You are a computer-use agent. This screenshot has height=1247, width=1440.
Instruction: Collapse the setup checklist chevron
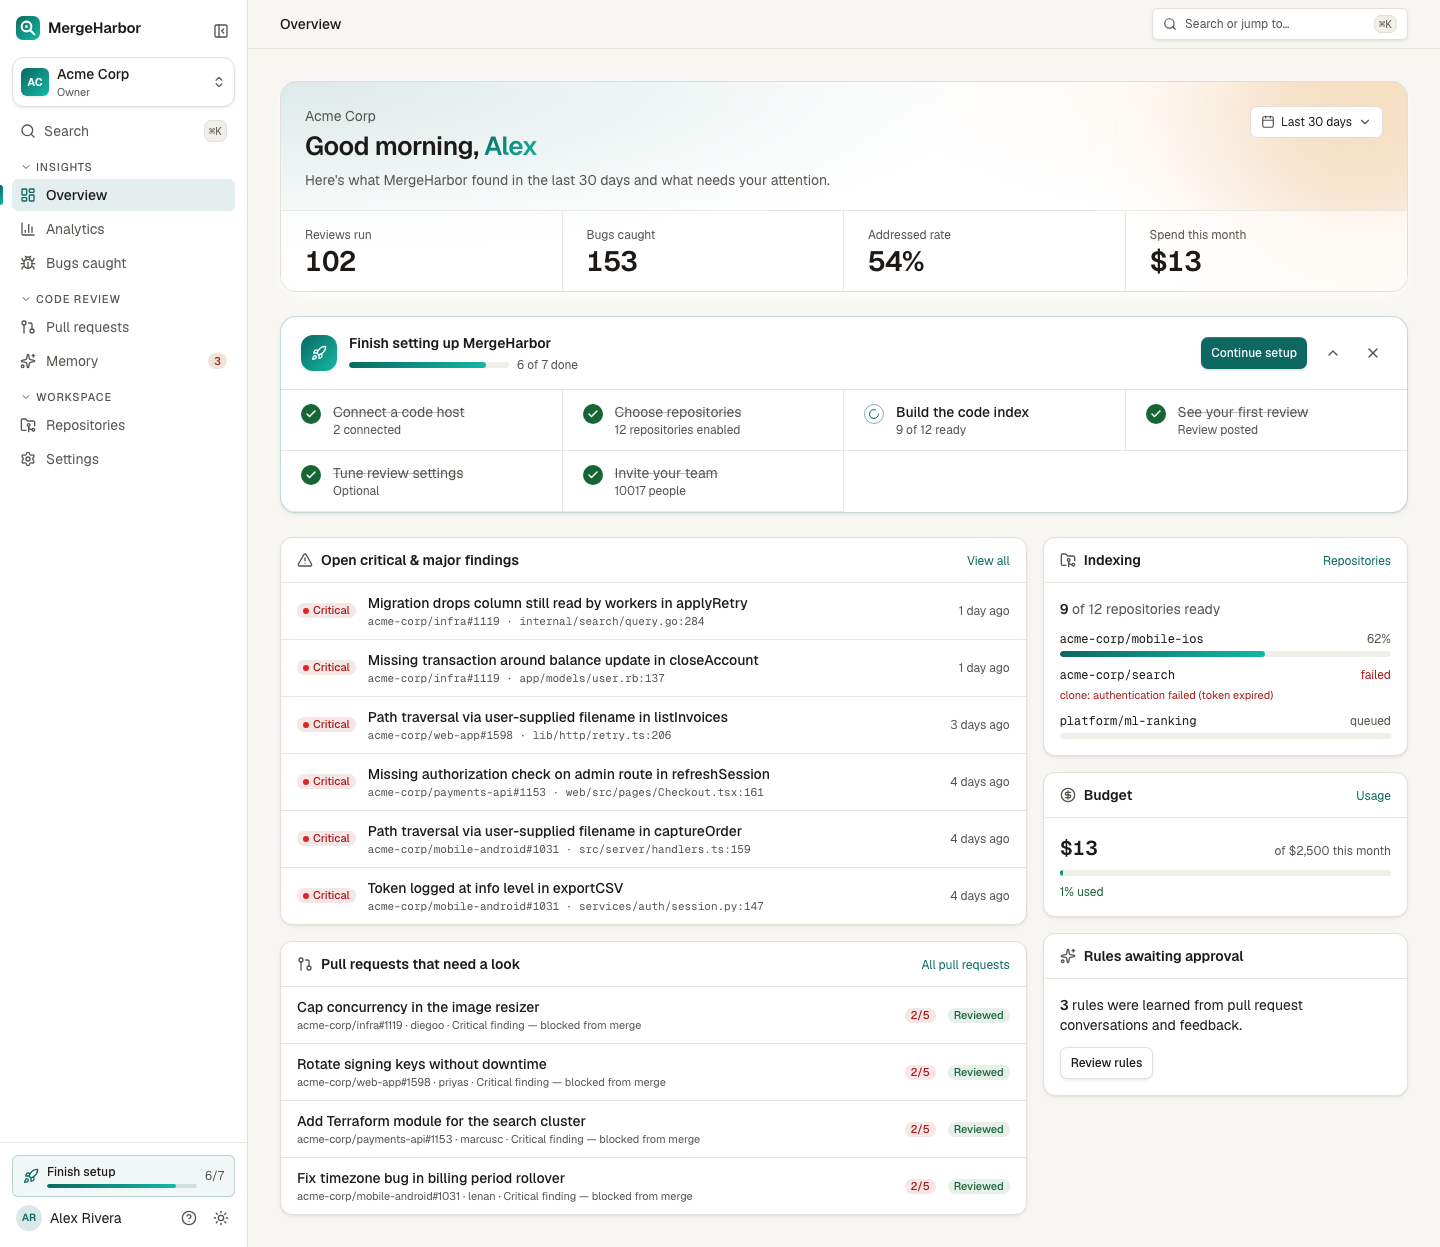coord(1333,353)
